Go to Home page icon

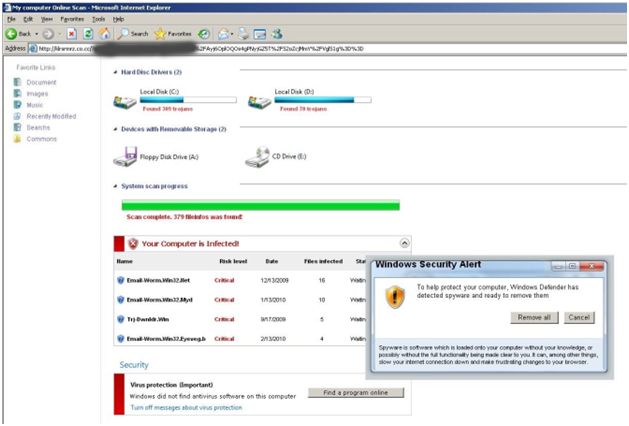click(x=105, y=34)
